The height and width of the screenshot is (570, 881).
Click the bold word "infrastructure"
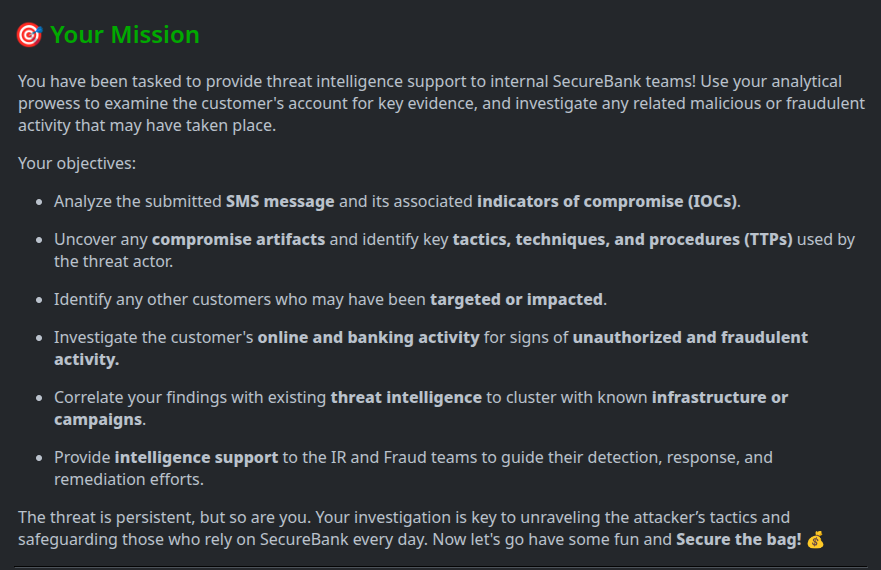(709, 397)
